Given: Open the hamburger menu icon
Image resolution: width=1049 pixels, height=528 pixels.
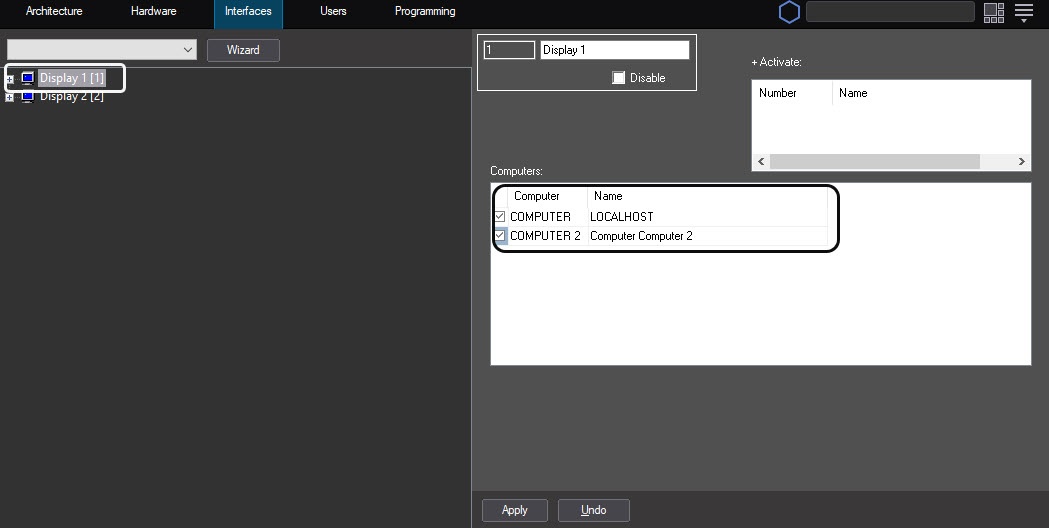Looking at the screenshot, I should tap(1024, 12).
